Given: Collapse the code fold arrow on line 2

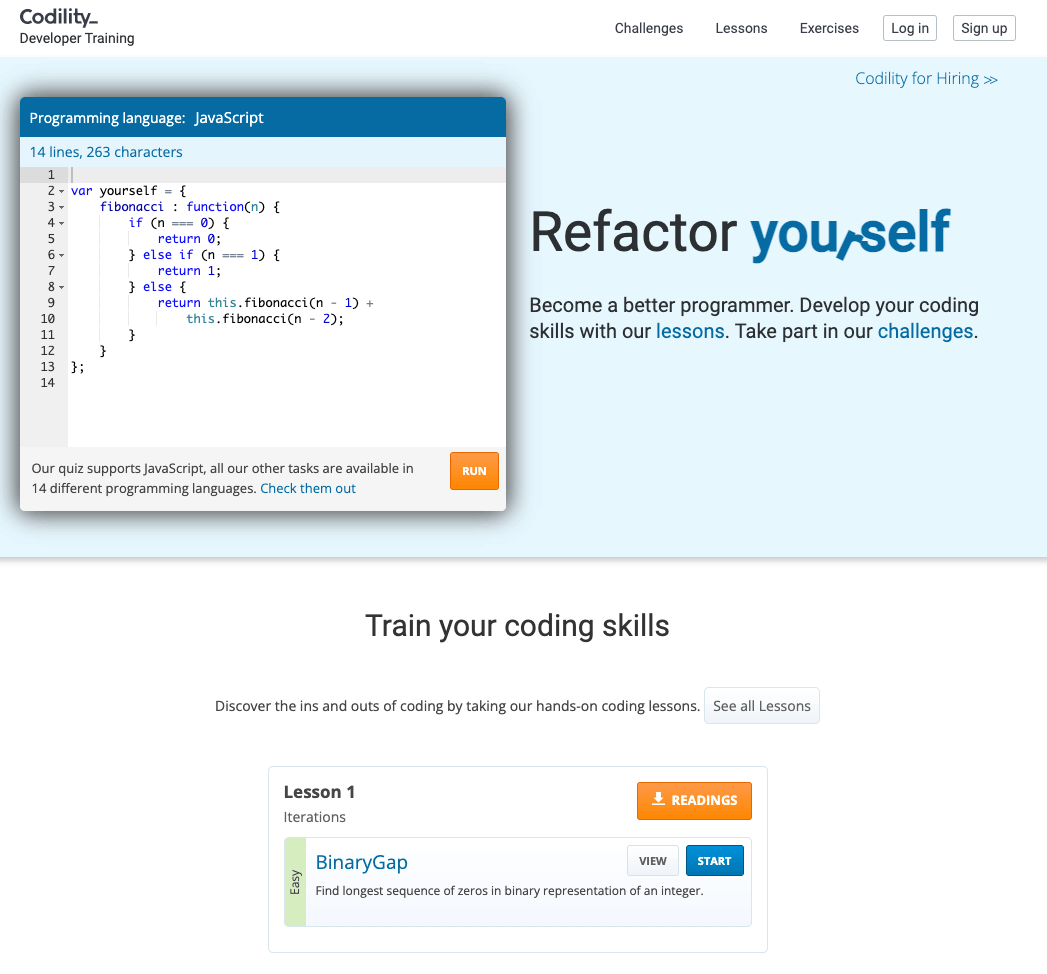Looking at the screenshot, I should [x=61, y=191].
